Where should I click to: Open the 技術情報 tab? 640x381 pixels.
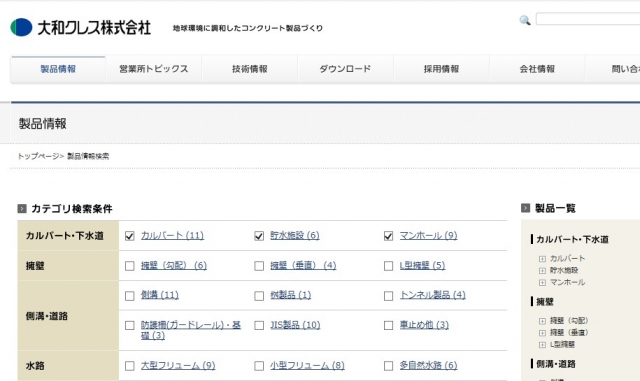(x=250, y=69)
